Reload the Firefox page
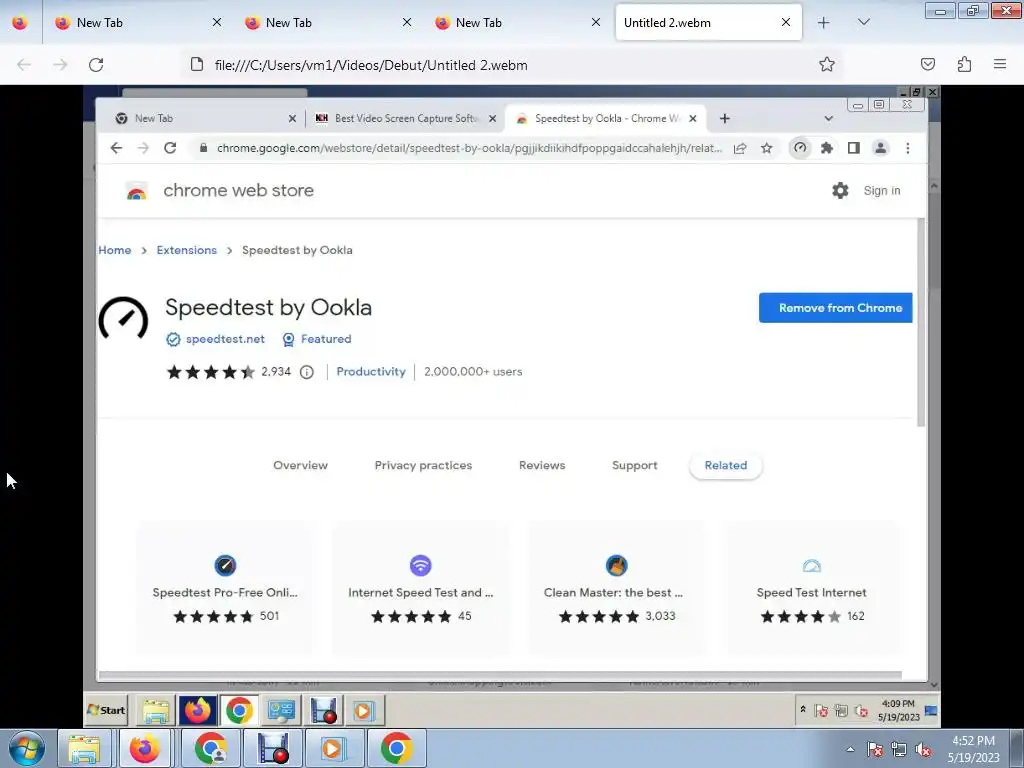 [96, 65]
